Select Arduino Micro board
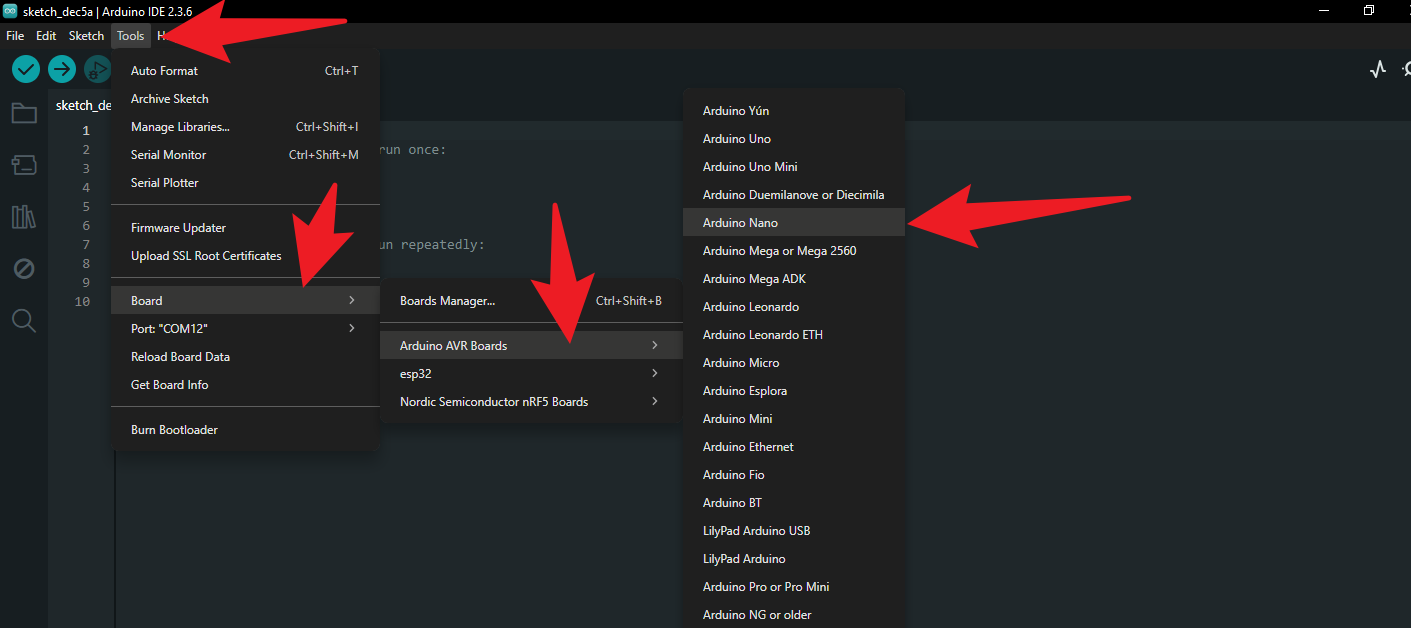1411x628 pixels. click(794, 363)
